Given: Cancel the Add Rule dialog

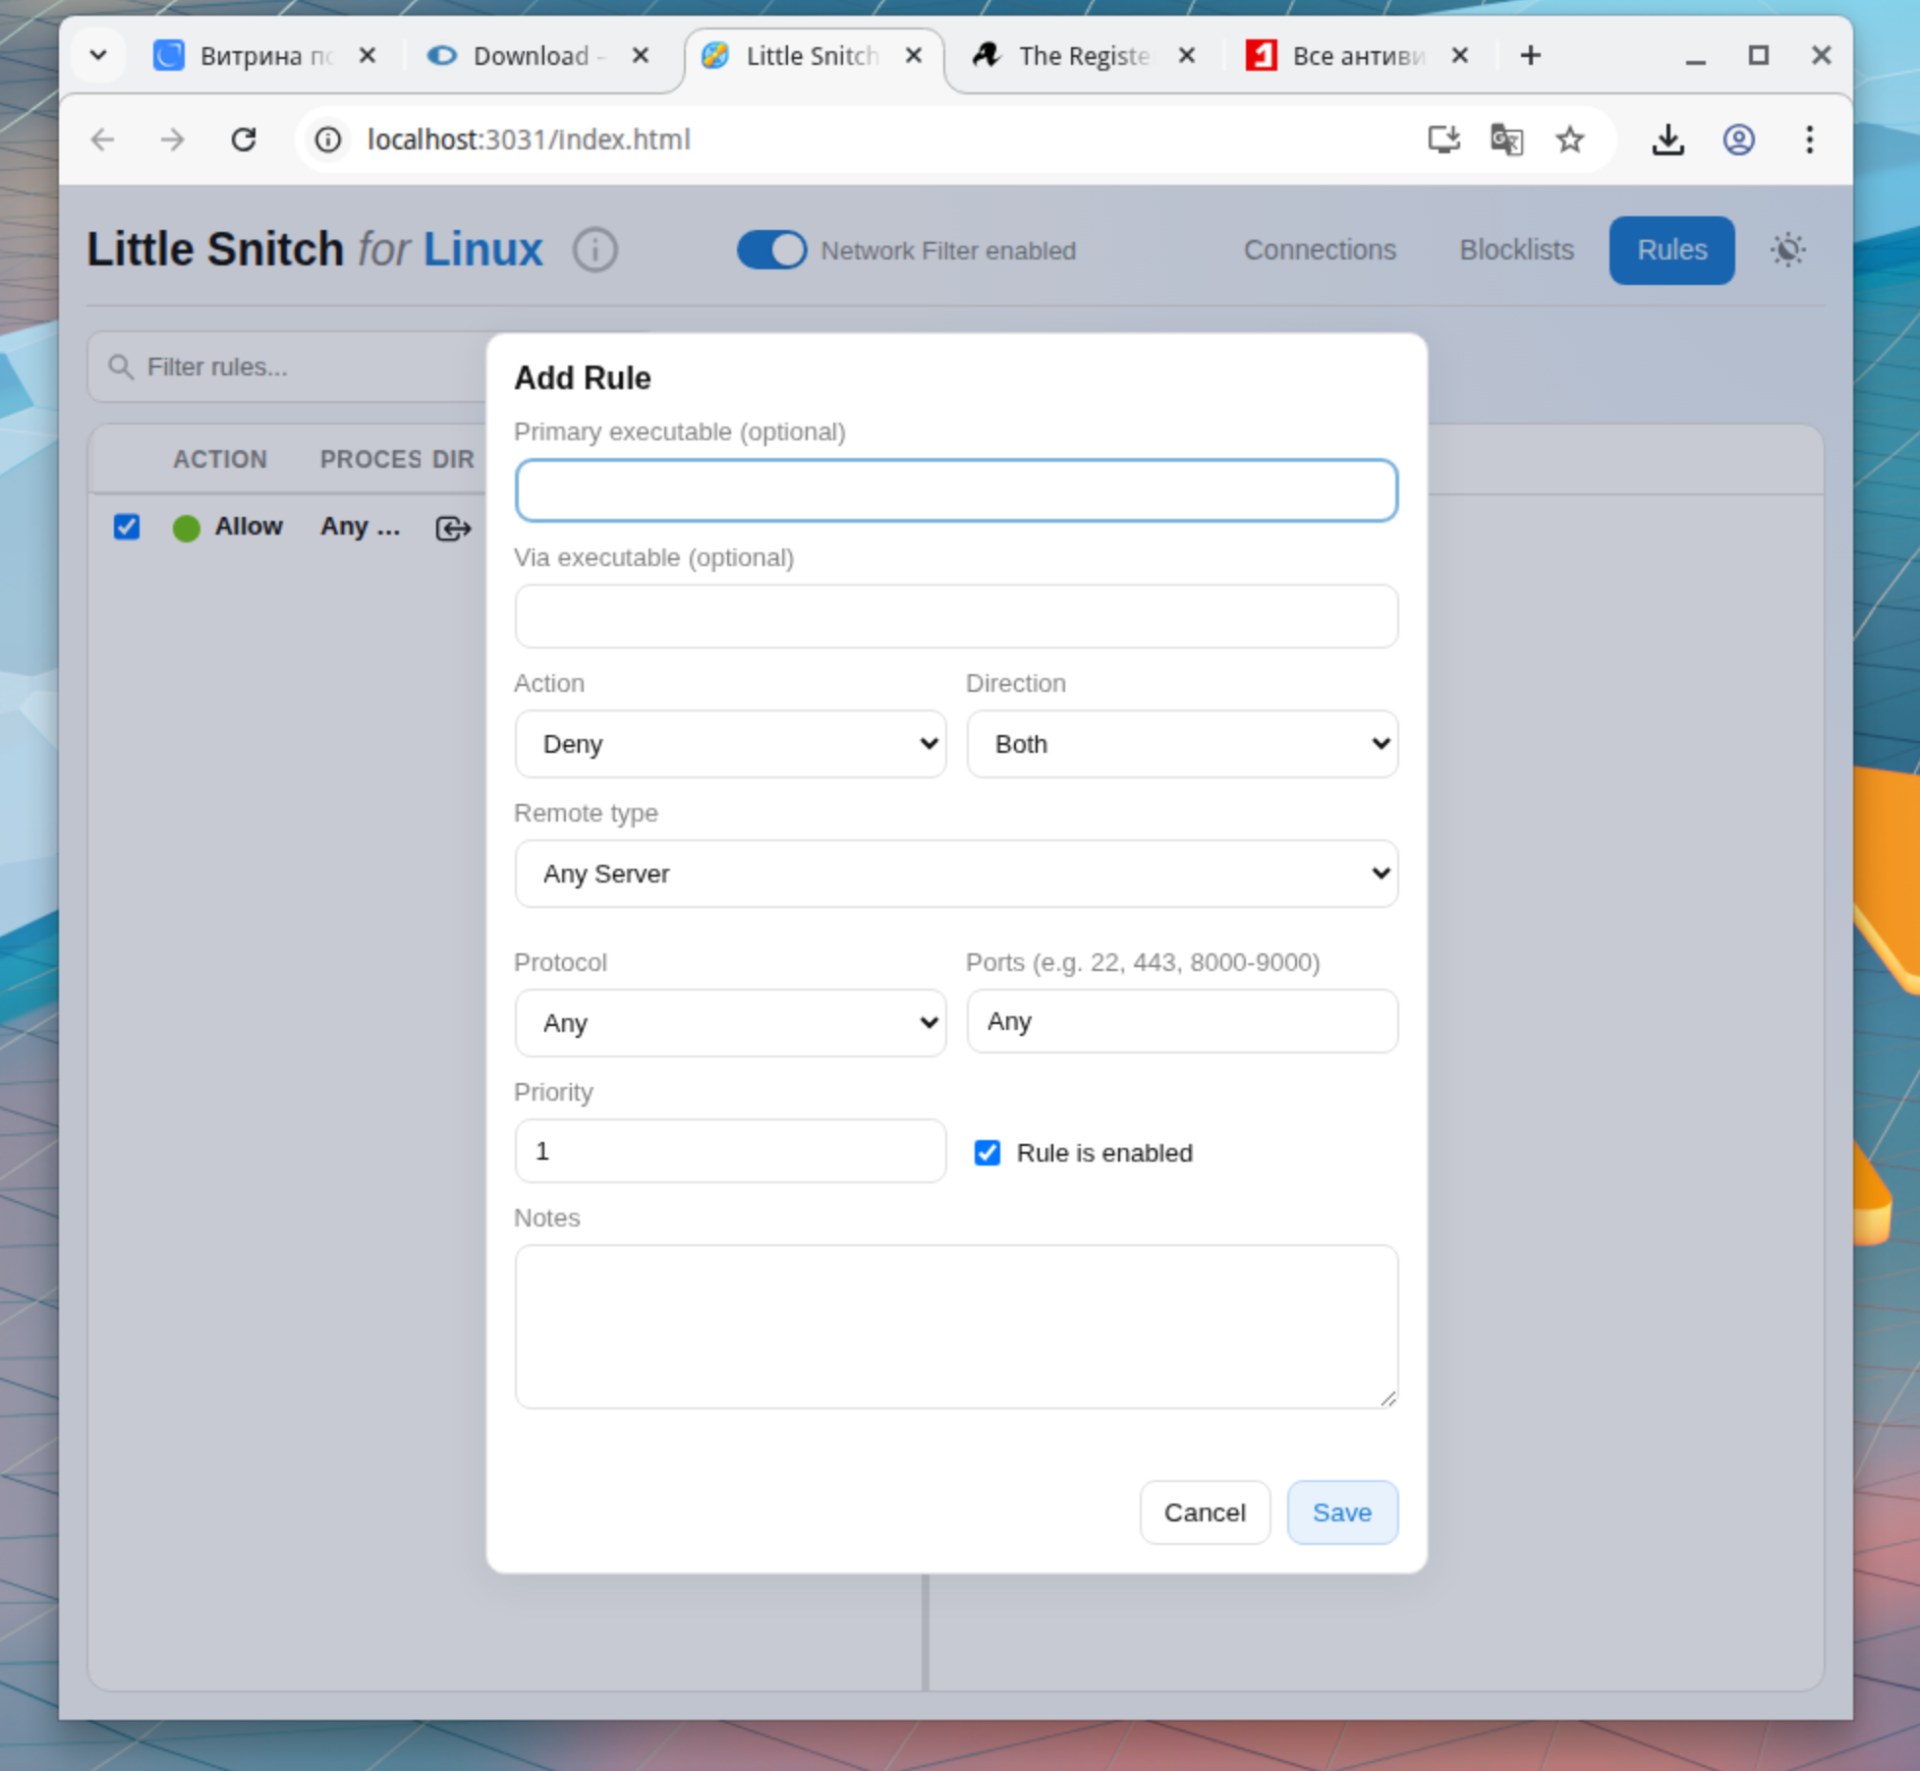Looking at the screenshot, I should point(1204,1512).
